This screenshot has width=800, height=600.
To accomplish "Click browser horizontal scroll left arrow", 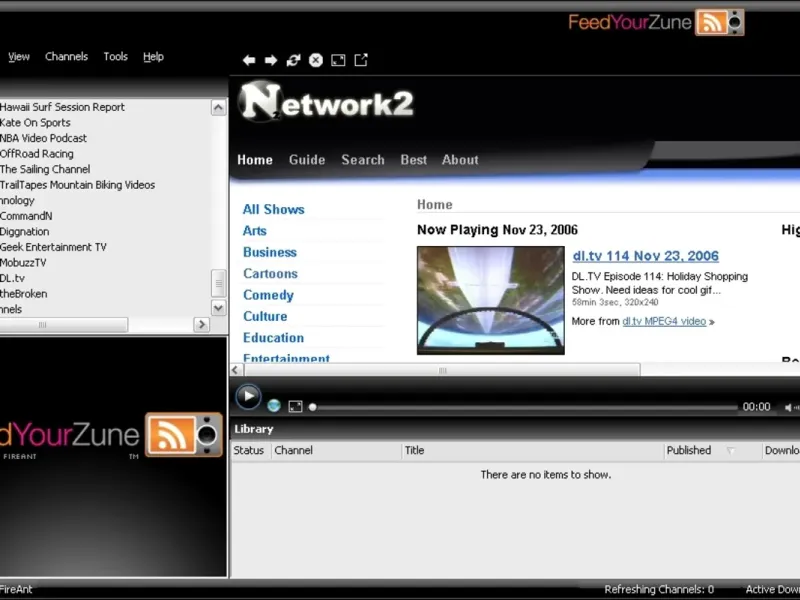I will tap(236, 370).
